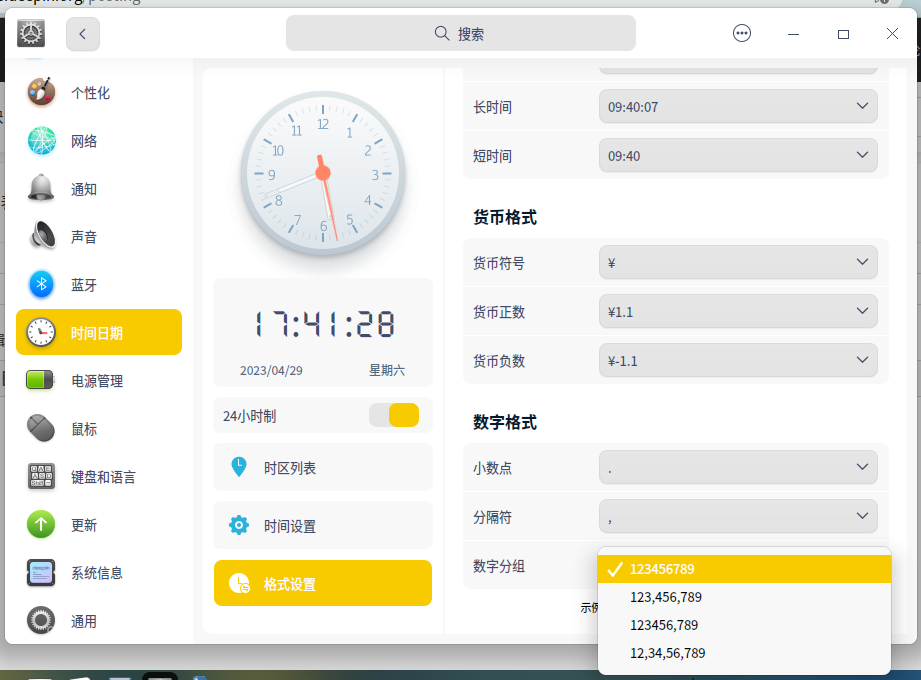Click the 时间设置 blue gear icon

coord(238,525)
